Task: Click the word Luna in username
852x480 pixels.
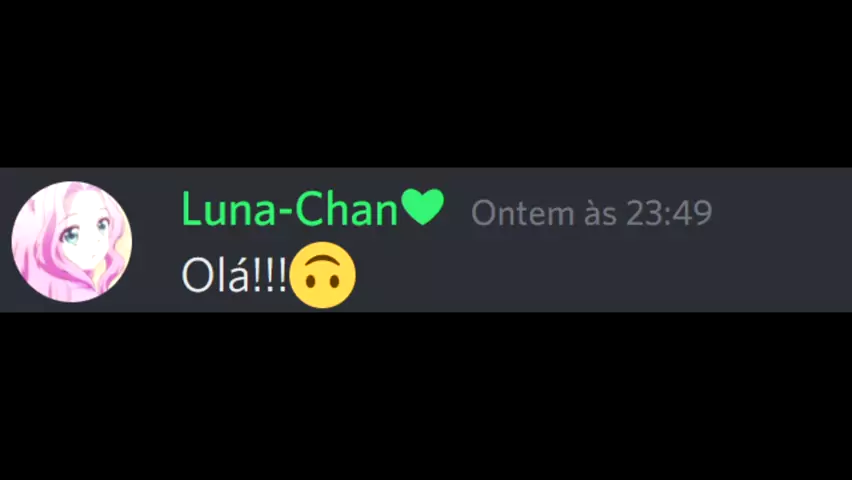Action: coord(229,210)
